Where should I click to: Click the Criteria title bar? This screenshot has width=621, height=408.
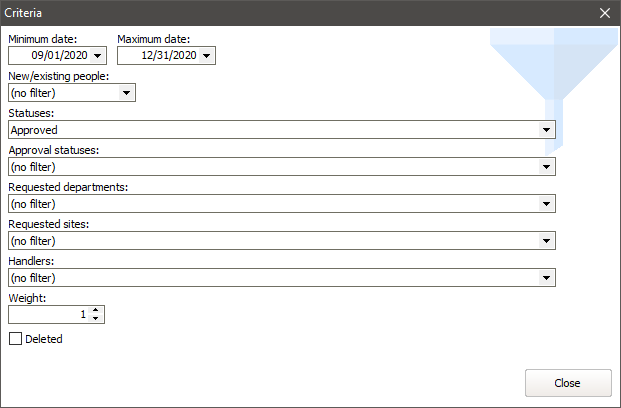(x=300, y=13)
